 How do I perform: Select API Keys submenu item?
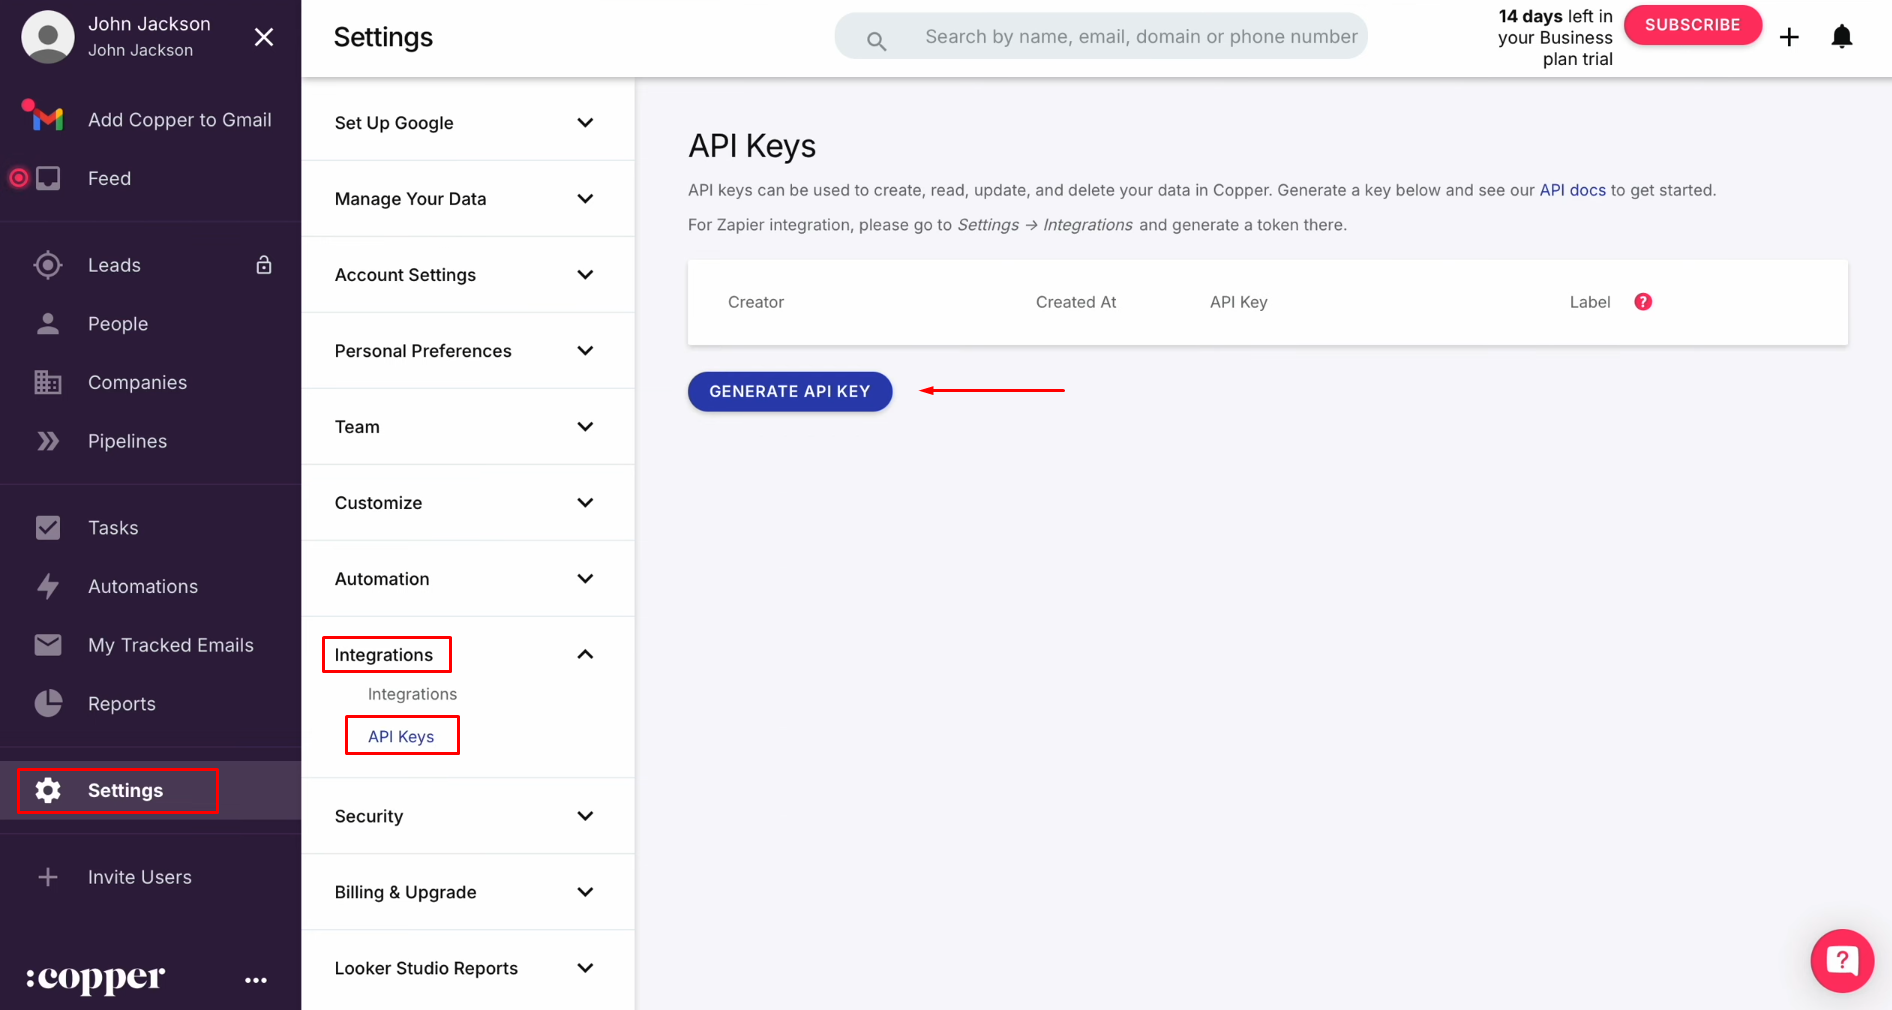pos(401,736)
